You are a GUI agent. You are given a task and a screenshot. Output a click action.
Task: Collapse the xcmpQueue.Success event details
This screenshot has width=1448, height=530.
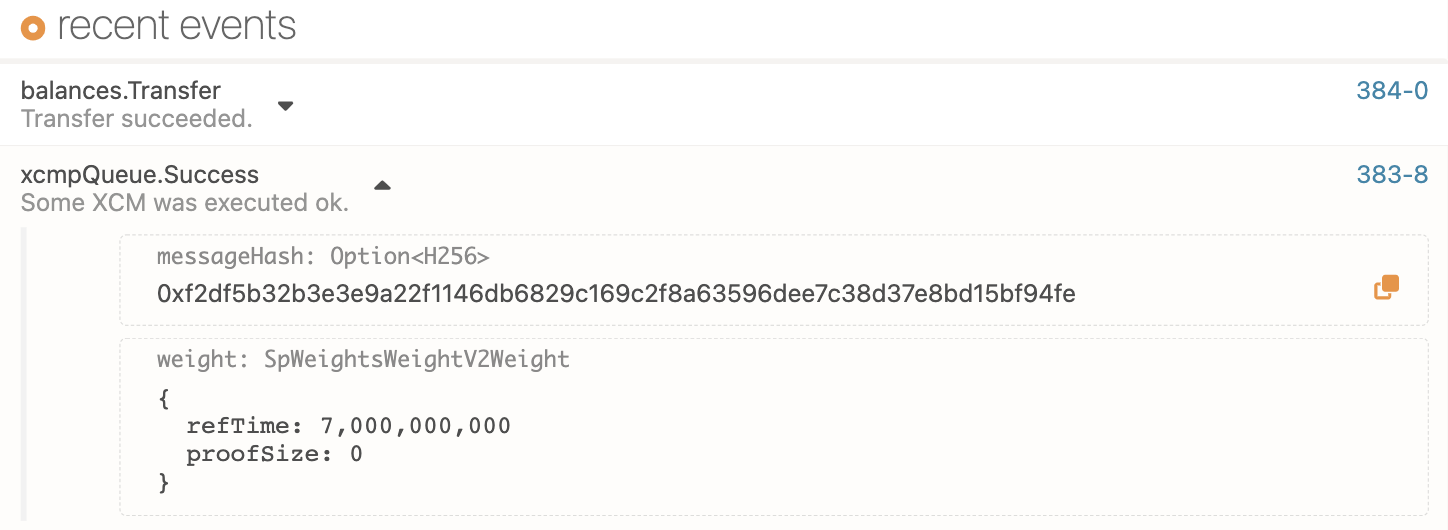click(382, 185)
